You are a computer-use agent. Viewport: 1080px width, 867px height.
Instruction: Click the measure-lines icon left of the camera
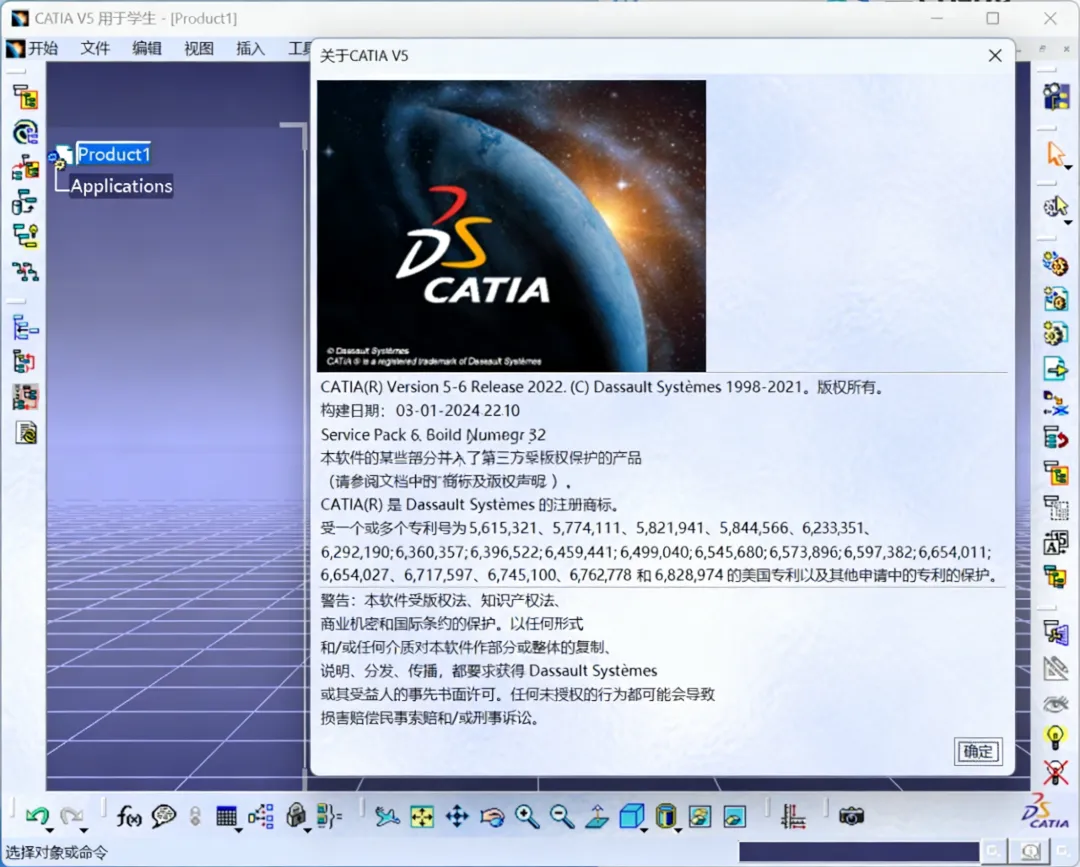pos(793,817)
